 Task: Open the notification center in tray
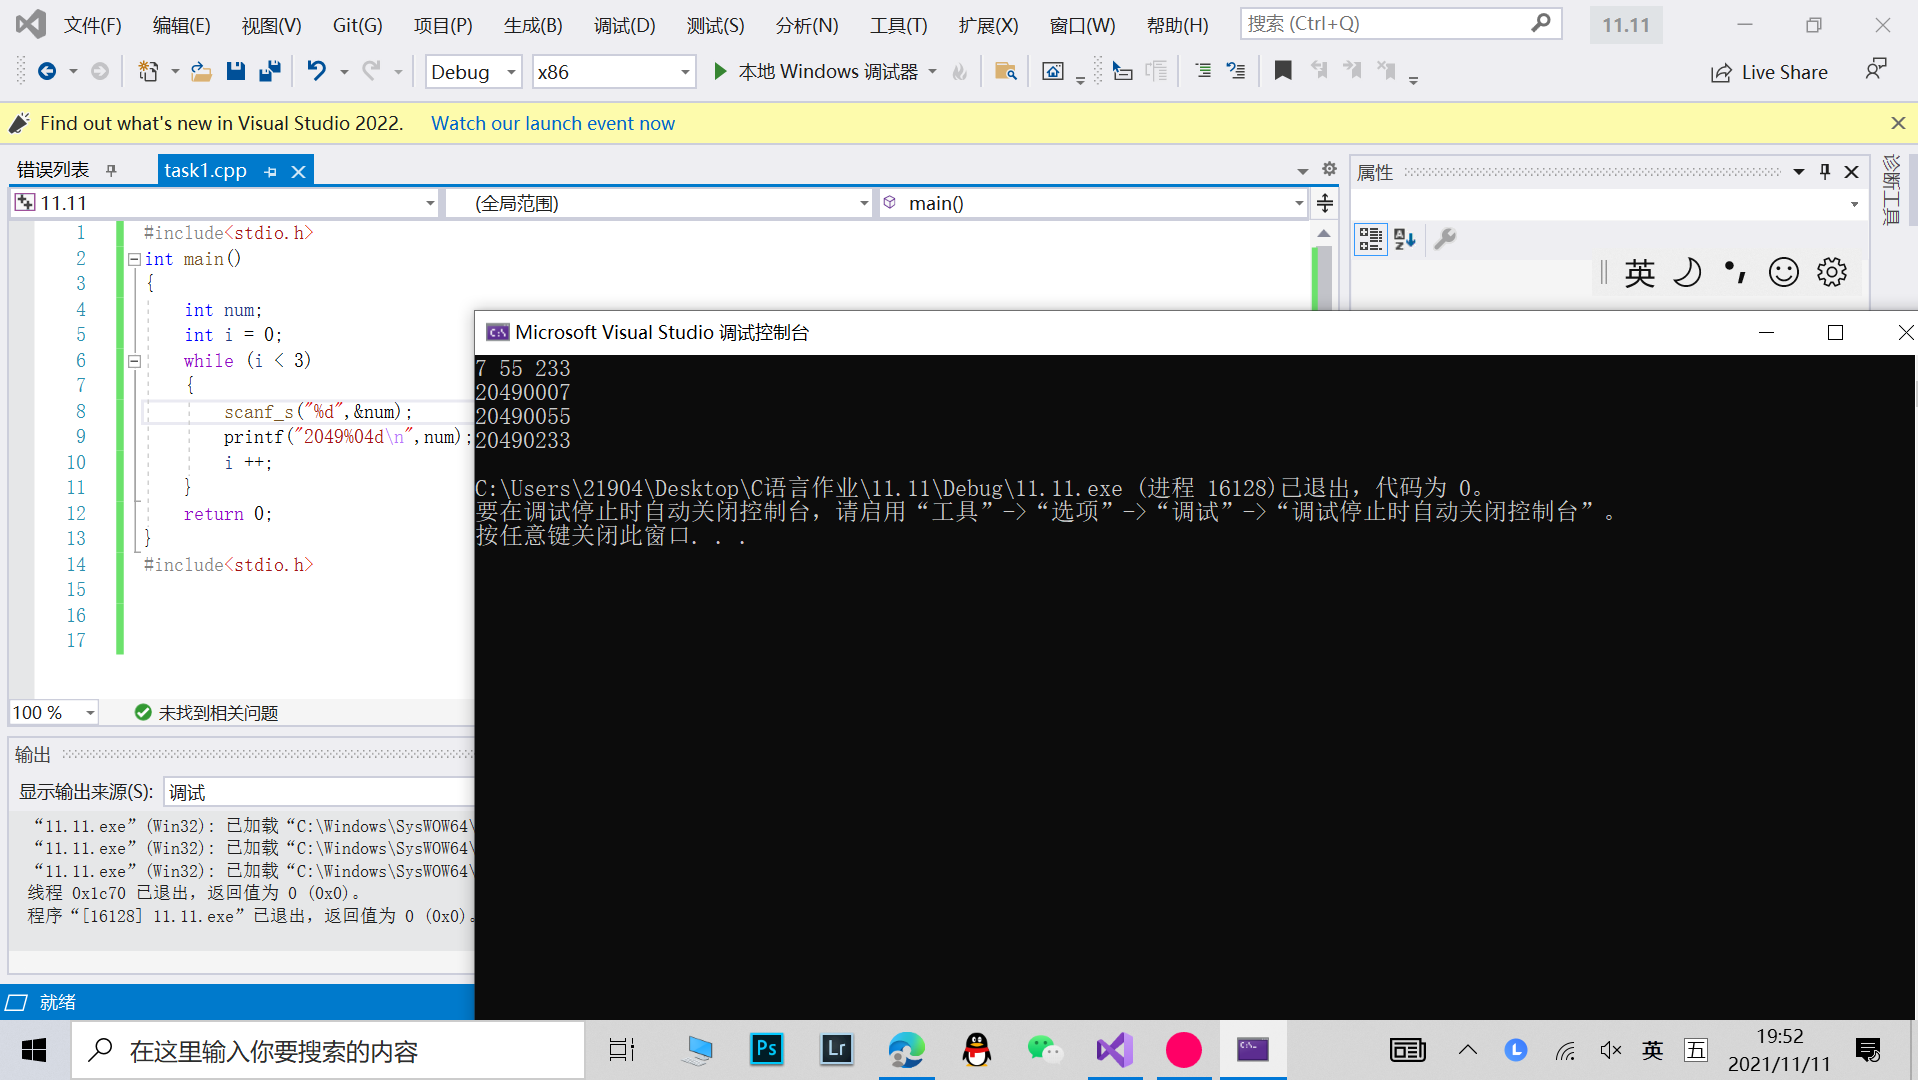(x=1868, y=1050)
